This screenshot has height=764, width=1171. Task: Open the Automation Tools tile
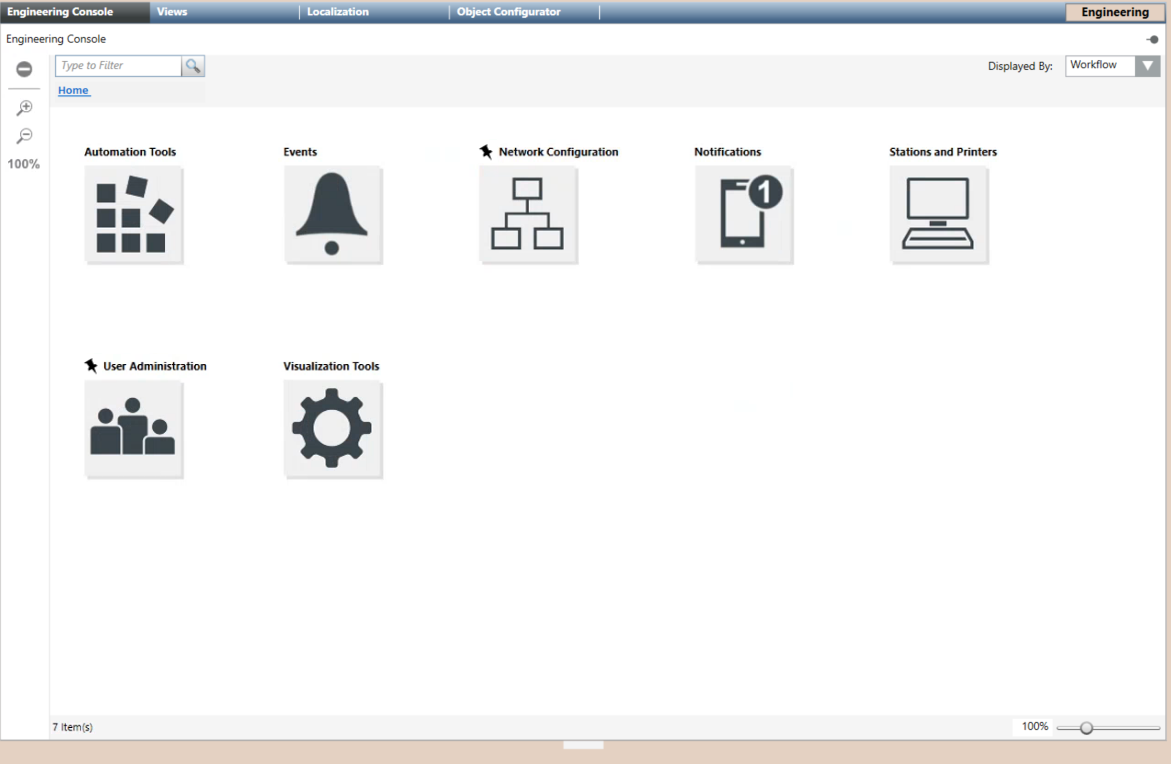tap(133, 213)
